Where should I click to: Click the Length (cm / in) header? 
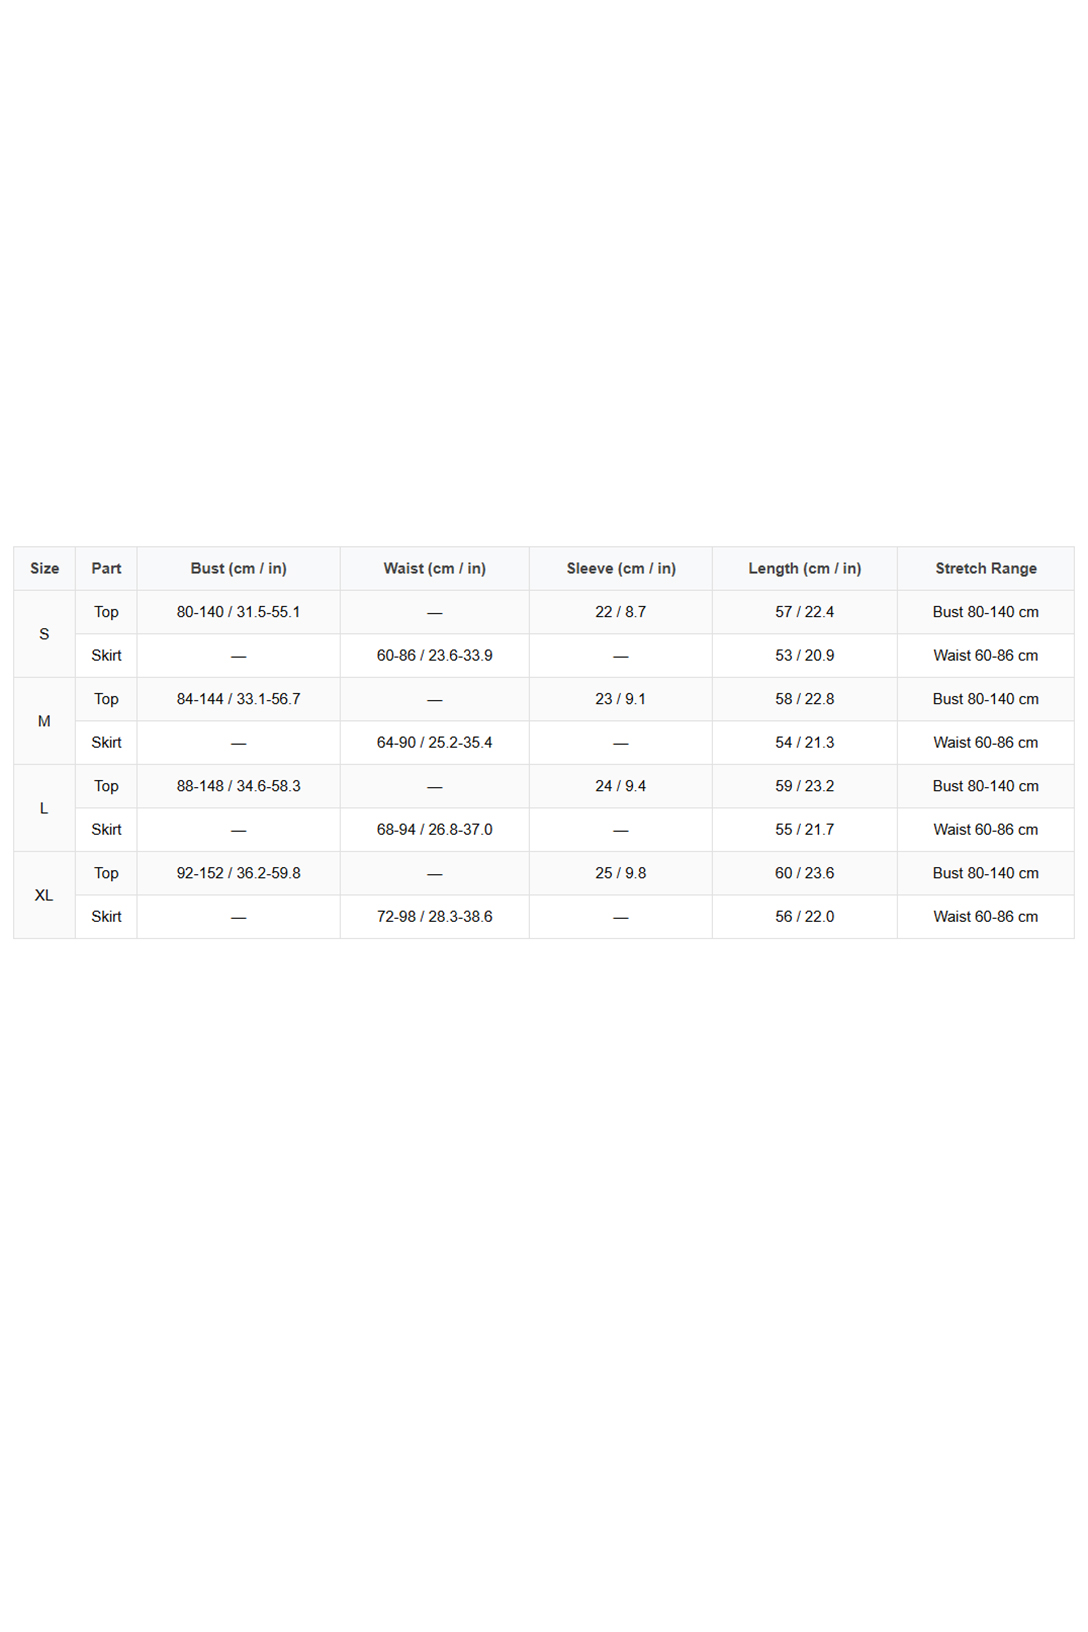[804, 568]
